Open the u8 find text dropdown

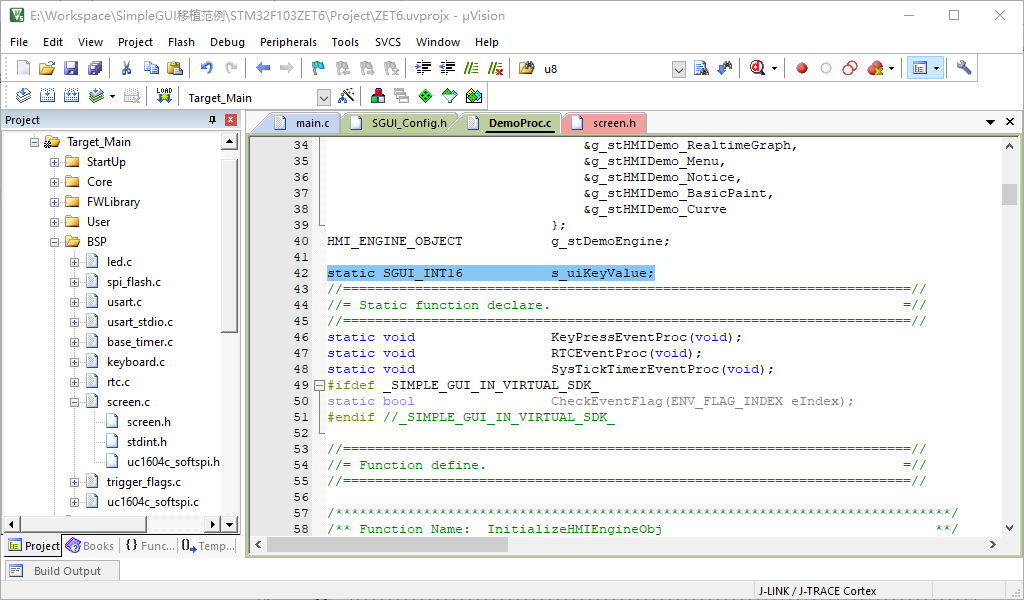pos(679,69)
